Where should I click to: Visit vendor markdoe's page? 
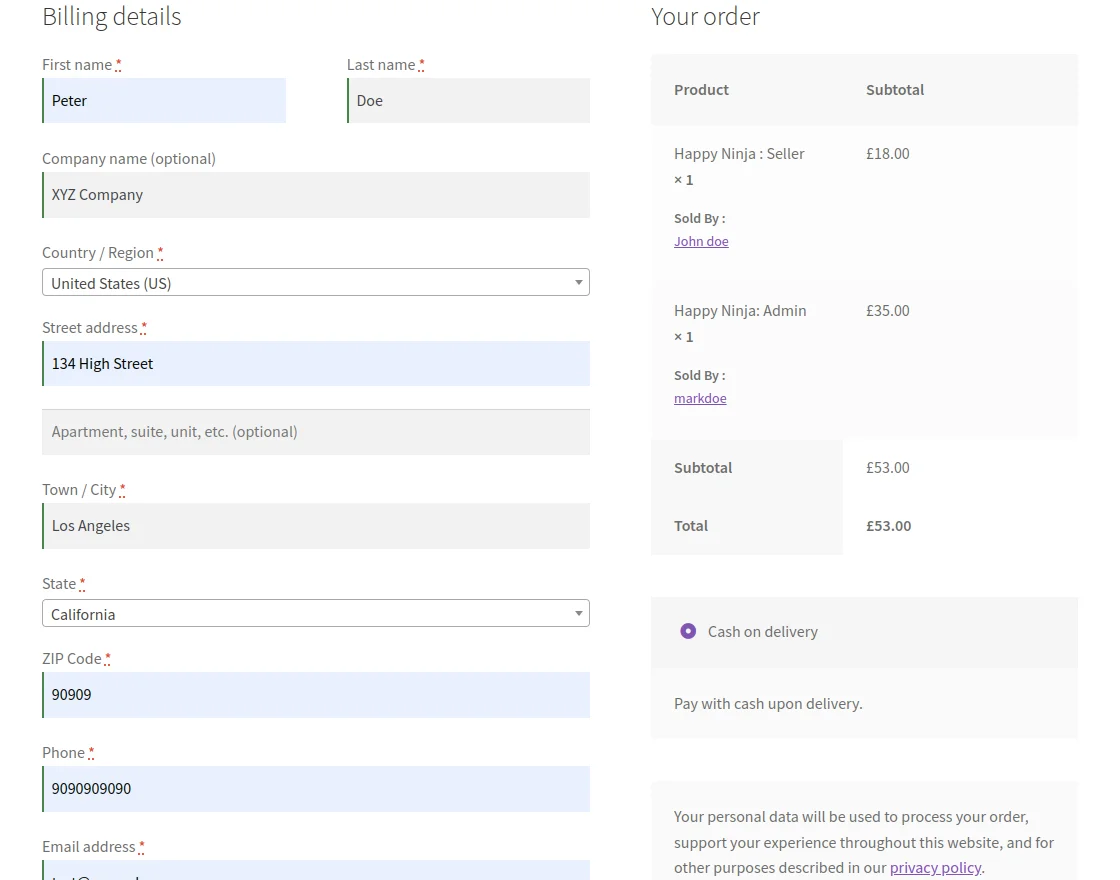700,398
